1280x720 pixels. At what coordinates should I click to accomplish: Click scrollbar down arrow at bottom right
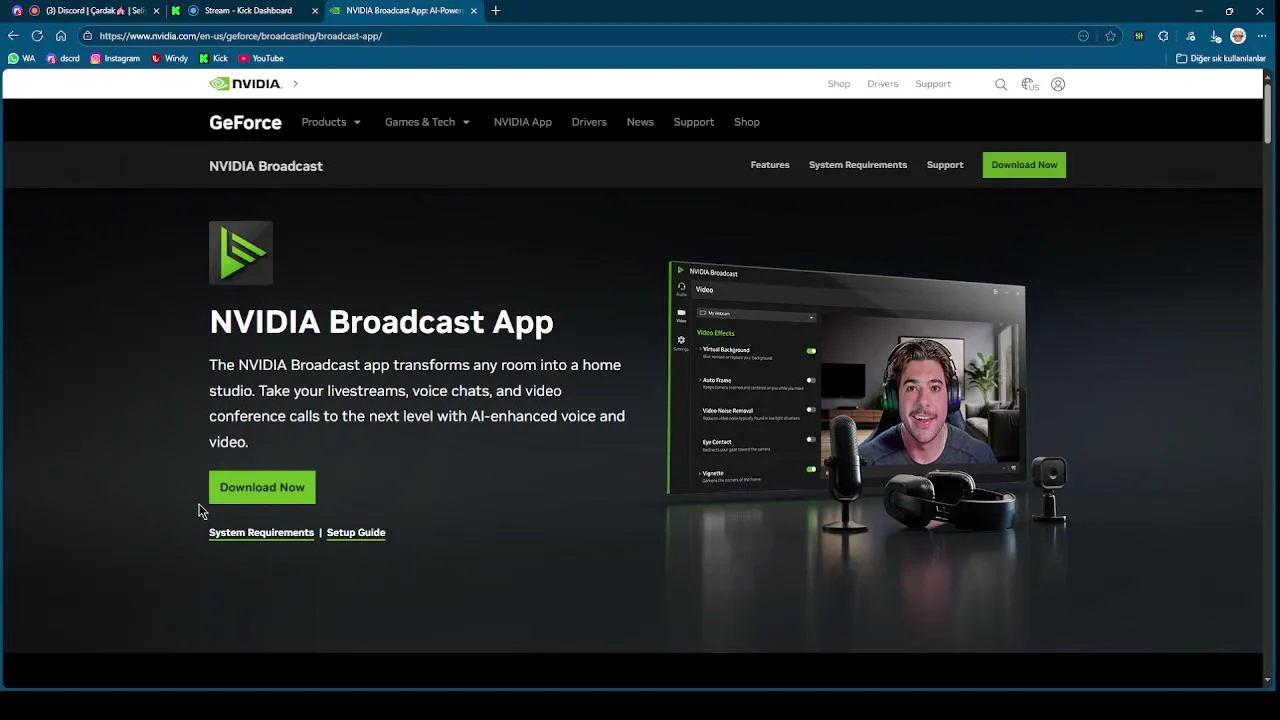tap(1268, 680)
